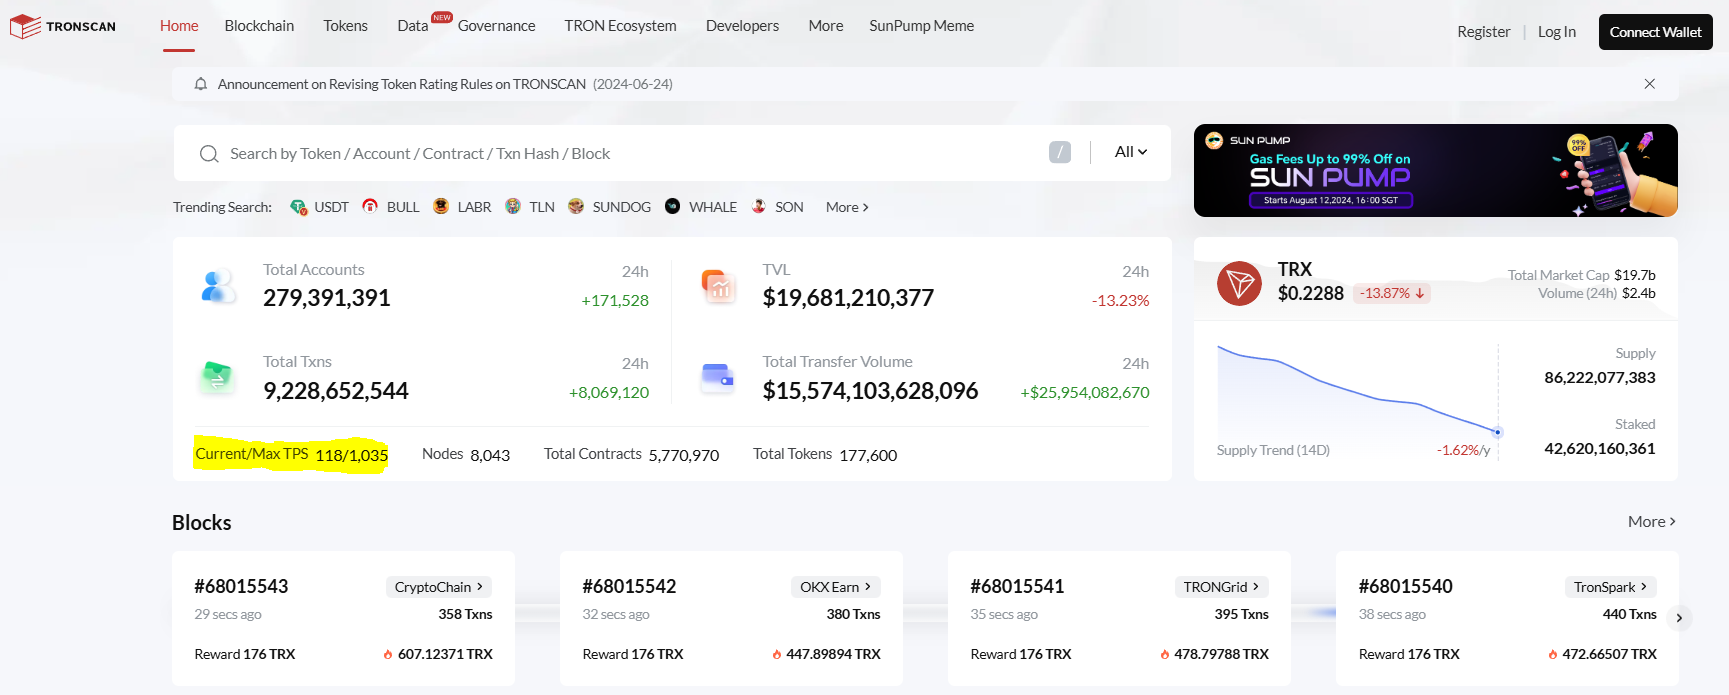
Task: Click flame icon beside 472.66507 TRX
Action: [x=1552, y=655]
